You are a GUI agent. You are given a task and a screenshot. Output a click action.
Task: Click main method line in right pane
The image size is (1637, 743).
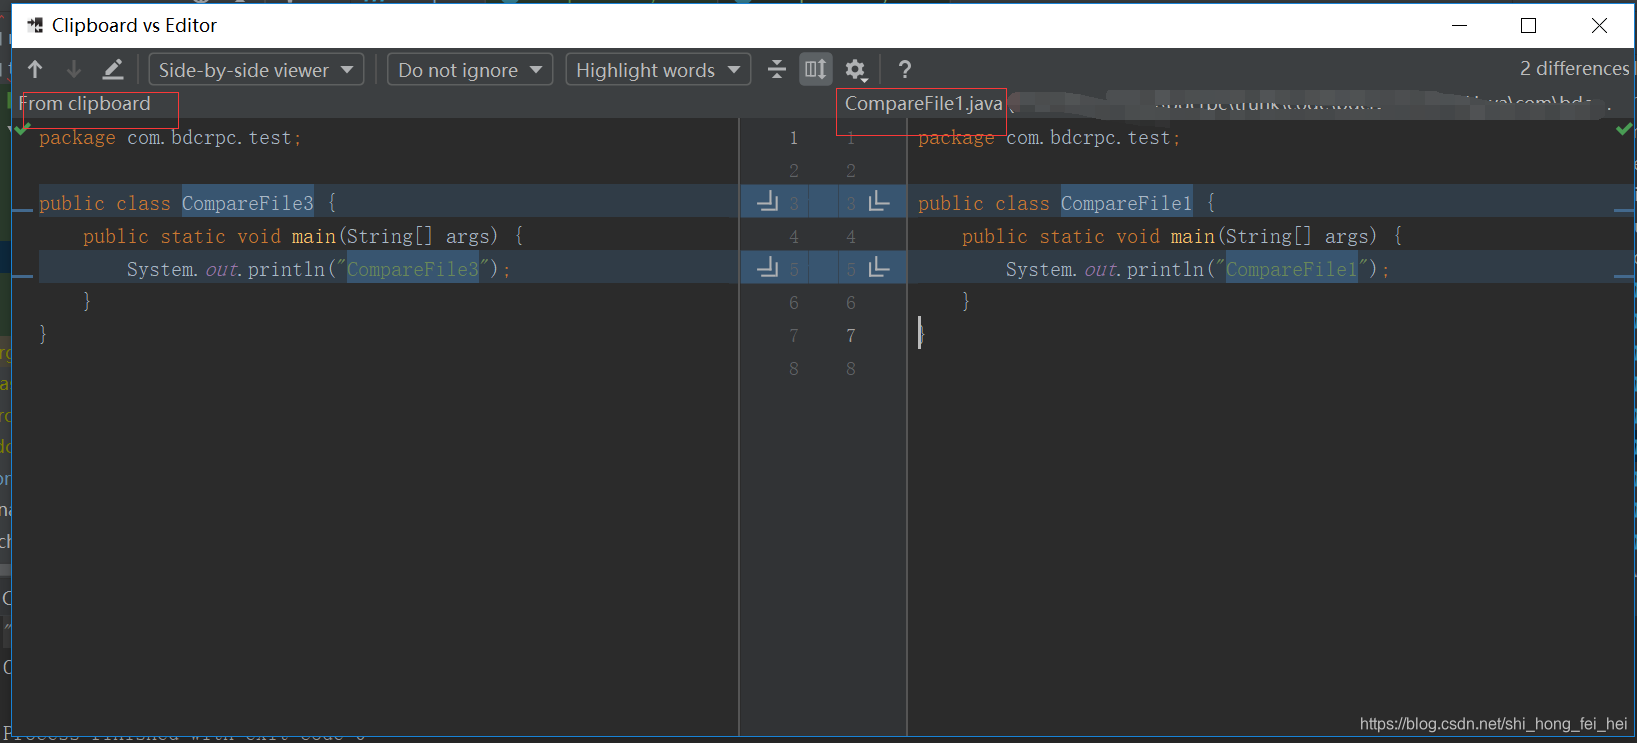coord(1182,236)
